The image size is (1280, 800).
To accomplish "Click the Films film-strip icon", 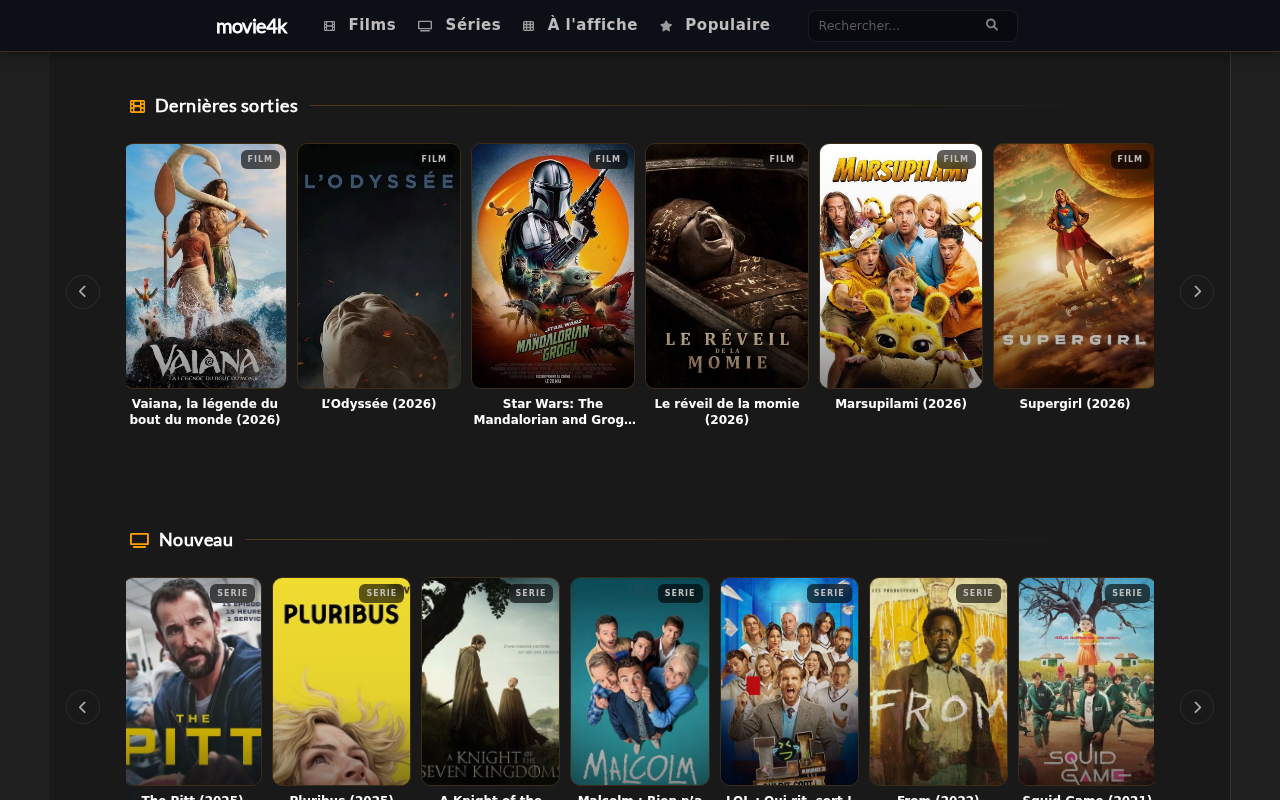I will click(330, 26).
